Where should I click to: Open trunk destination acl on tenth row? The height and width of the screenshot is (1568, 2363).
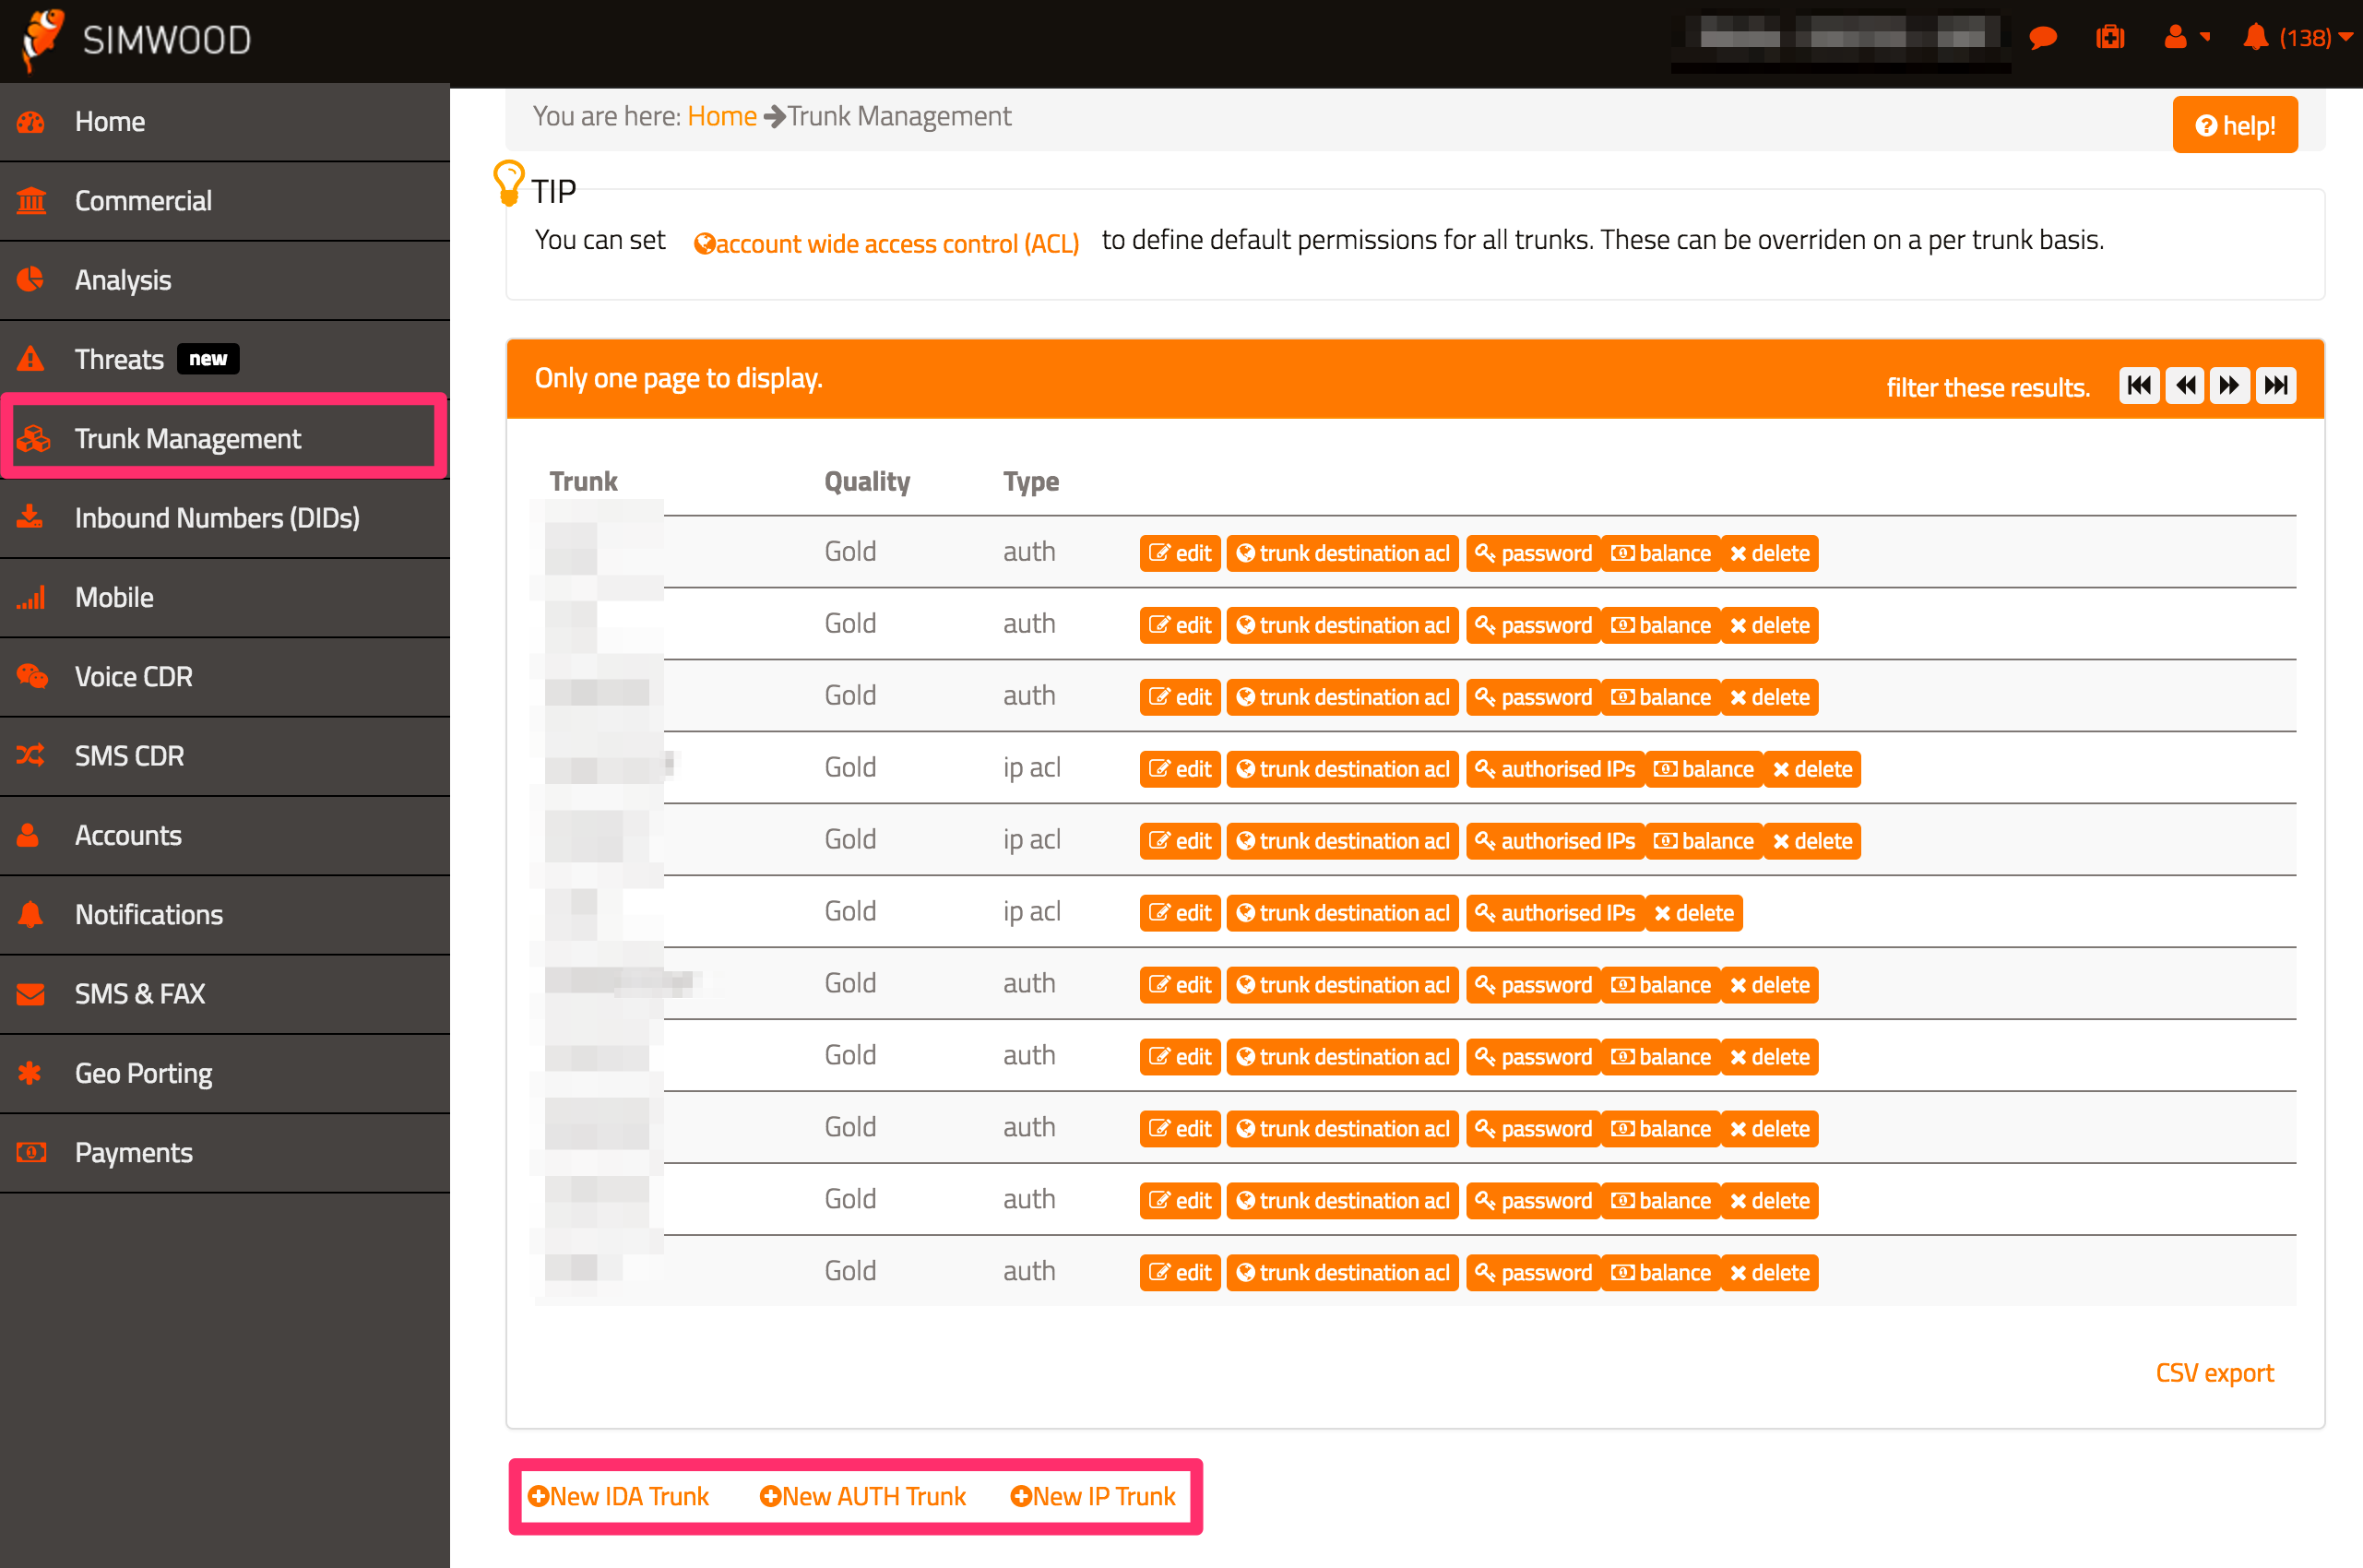pos(1342,1201)
